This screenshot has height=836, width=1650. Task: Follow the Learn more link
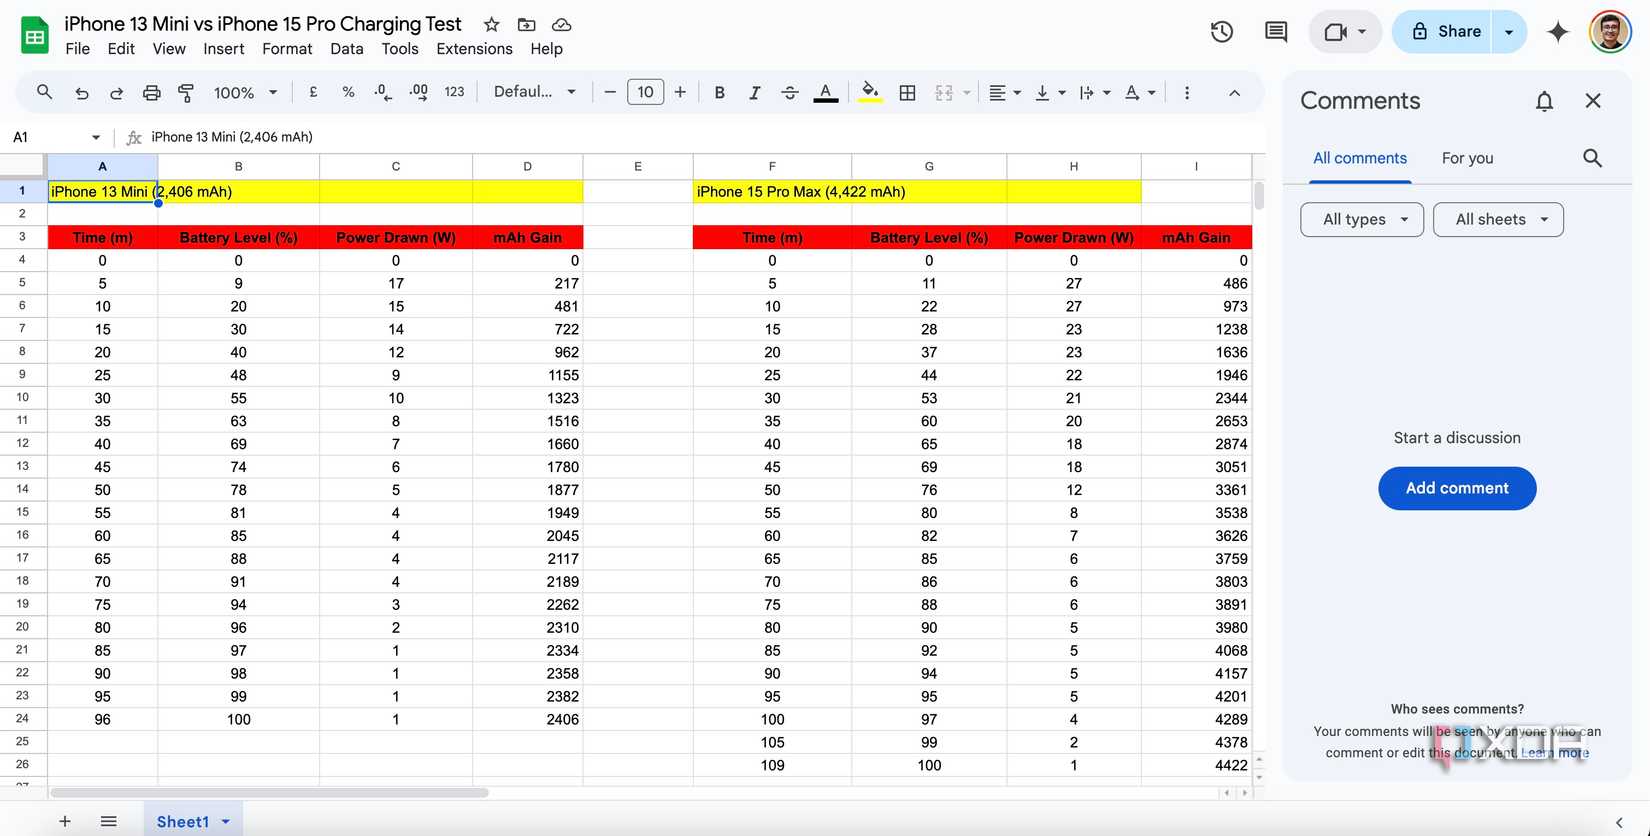[x=1555, y=753]
